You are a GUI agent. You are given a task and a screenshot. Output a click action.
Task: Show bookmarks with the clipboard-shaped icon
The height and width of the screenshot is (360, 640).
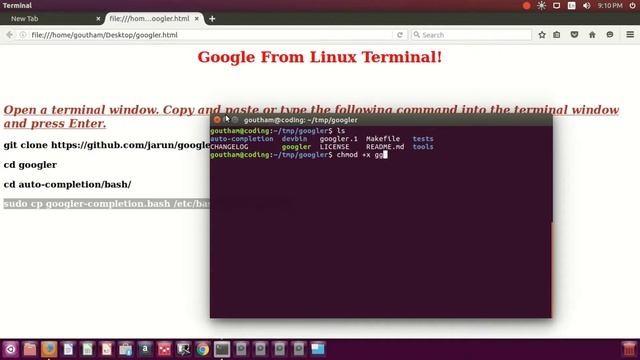pyautogui.click(x=557, y=35)
